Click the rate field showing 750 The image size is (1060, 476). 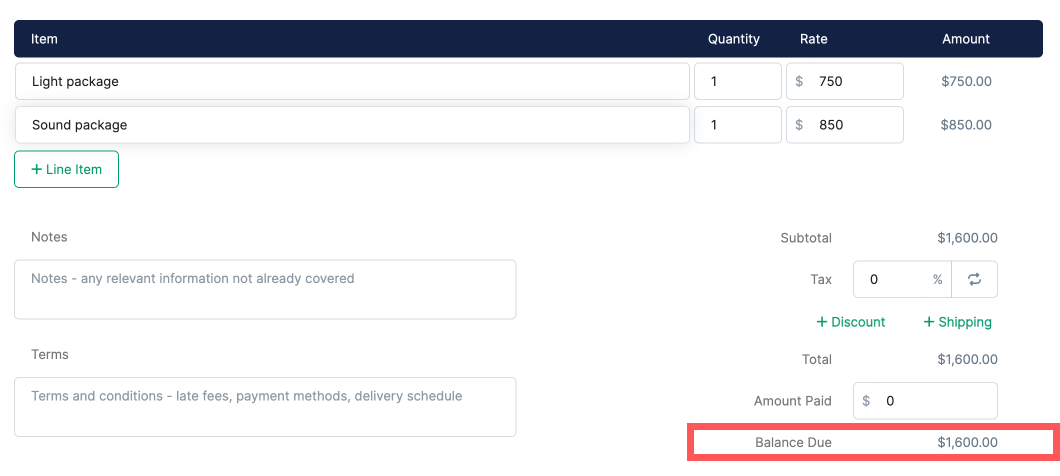pyautogui.click(x=844, y=81)
